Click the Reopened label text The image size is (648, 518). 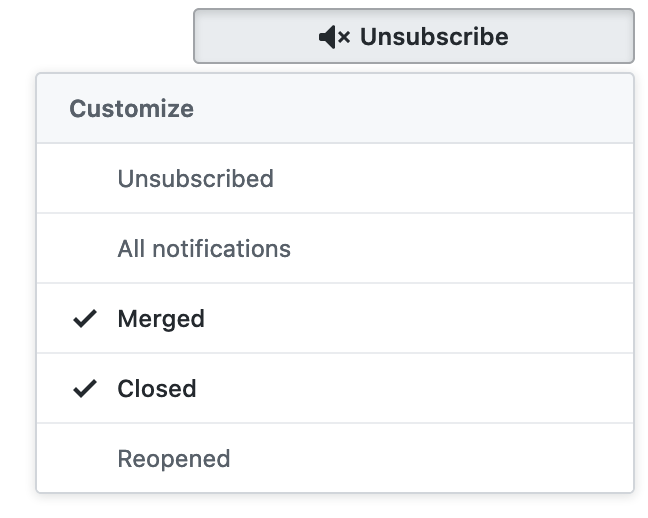point(174,459)
